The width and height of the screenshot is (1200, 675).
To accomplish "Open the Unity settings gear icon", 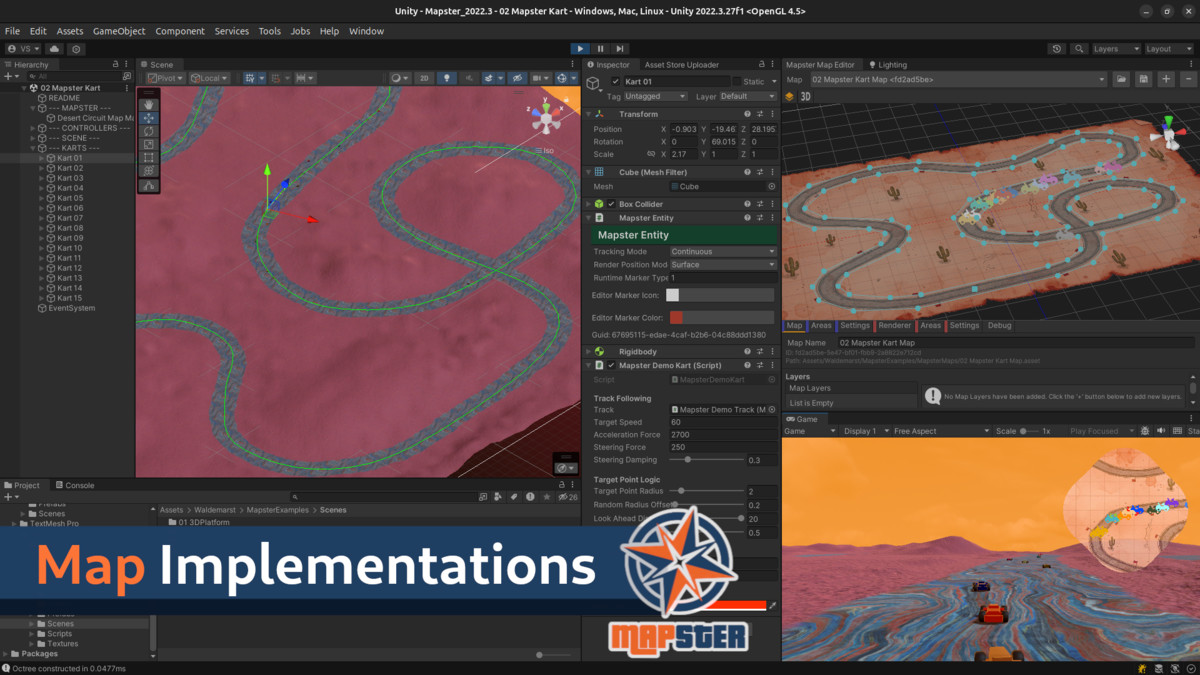I will 76,48.
